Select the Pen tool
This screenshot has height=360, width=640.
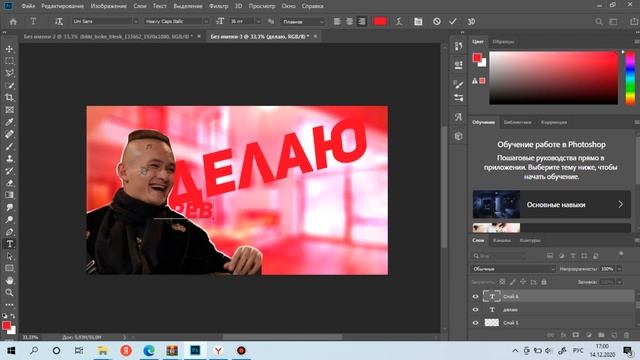point(9,232)
